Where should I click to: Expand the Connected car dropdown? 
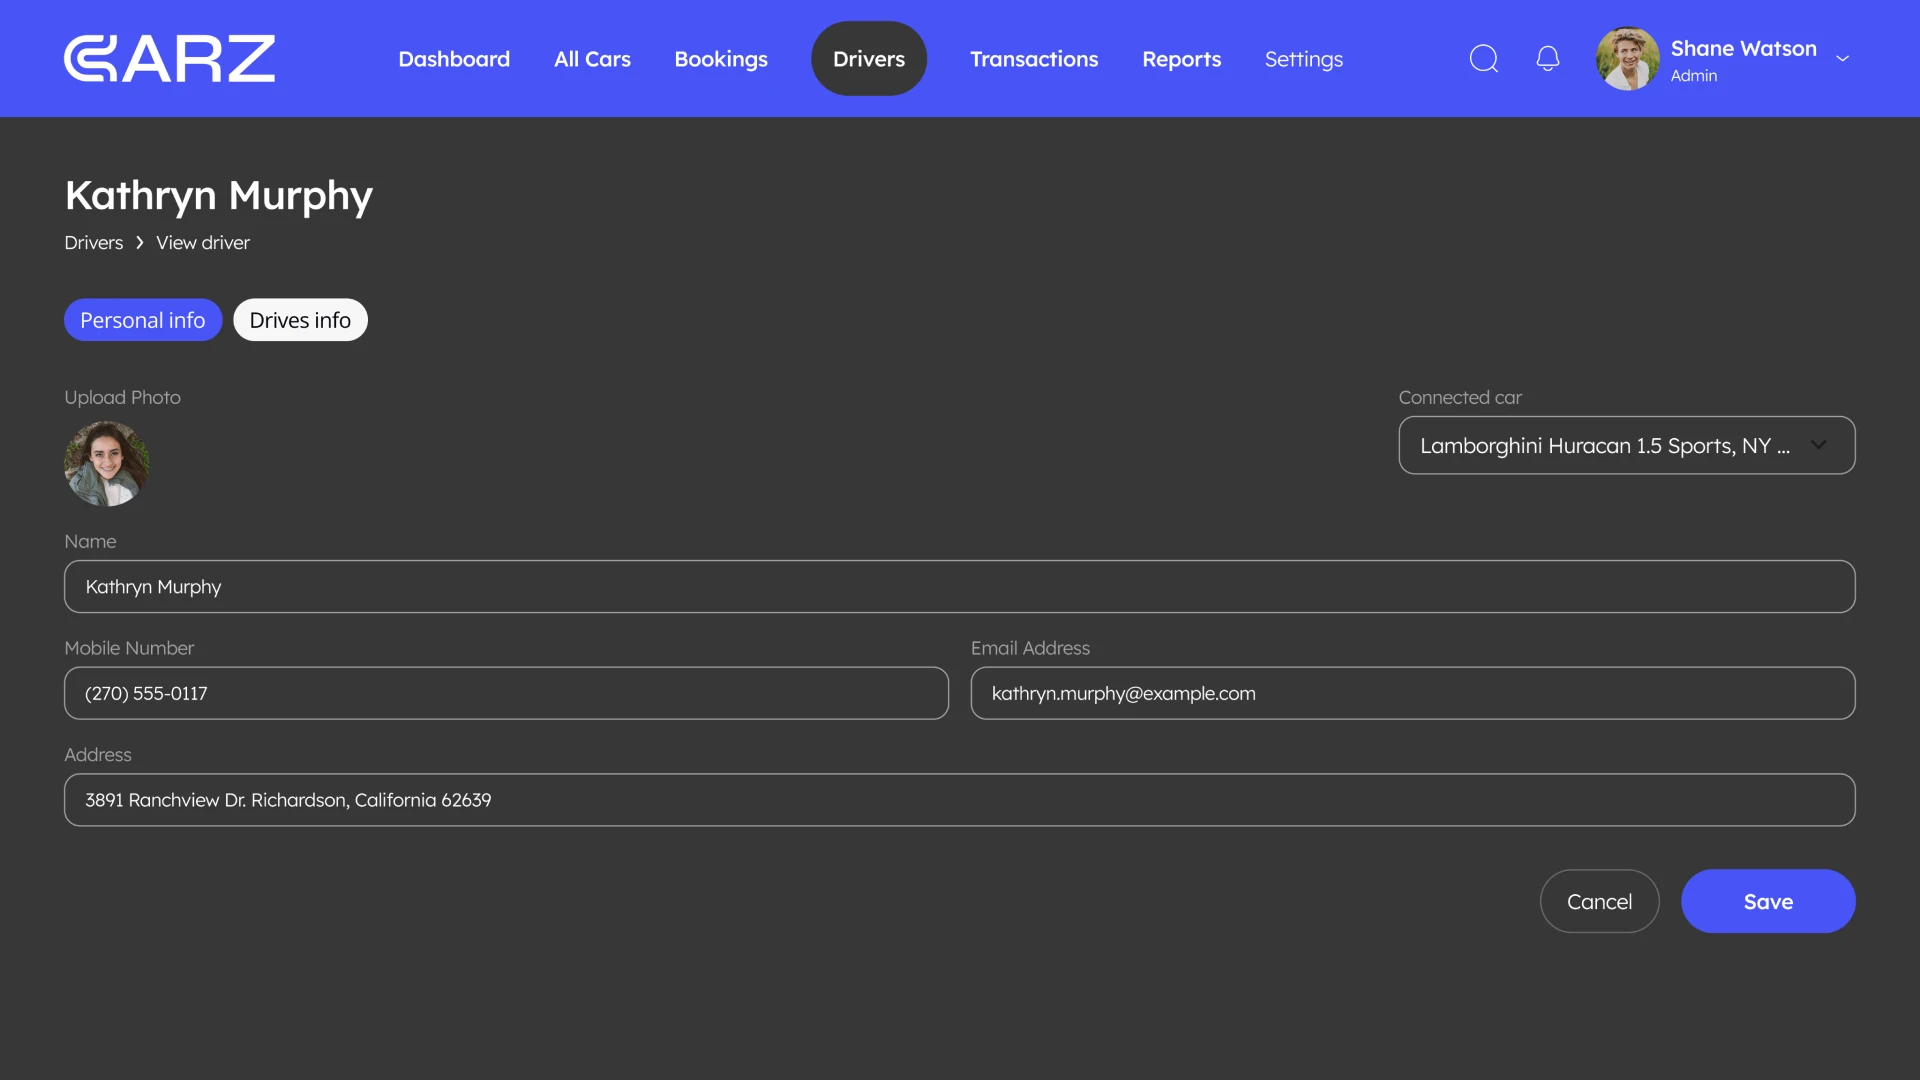point(1625,445)
